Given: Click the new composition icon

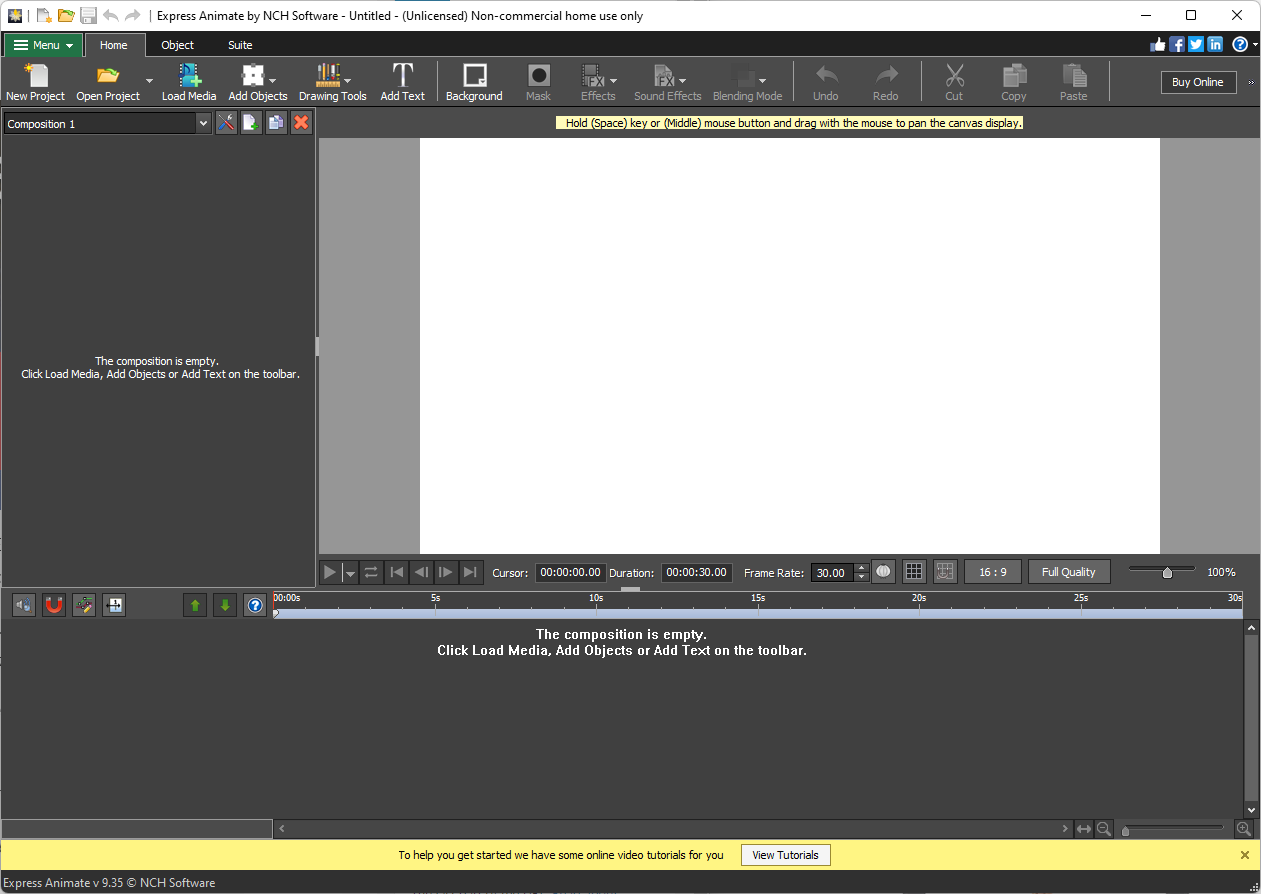Looking at the screenshot, I should tap(251, 123).
